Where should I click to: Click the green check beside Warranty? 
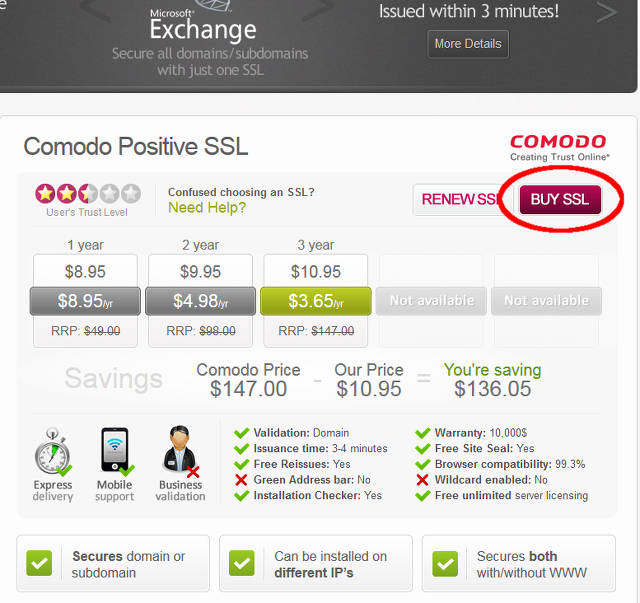[422, 433]
